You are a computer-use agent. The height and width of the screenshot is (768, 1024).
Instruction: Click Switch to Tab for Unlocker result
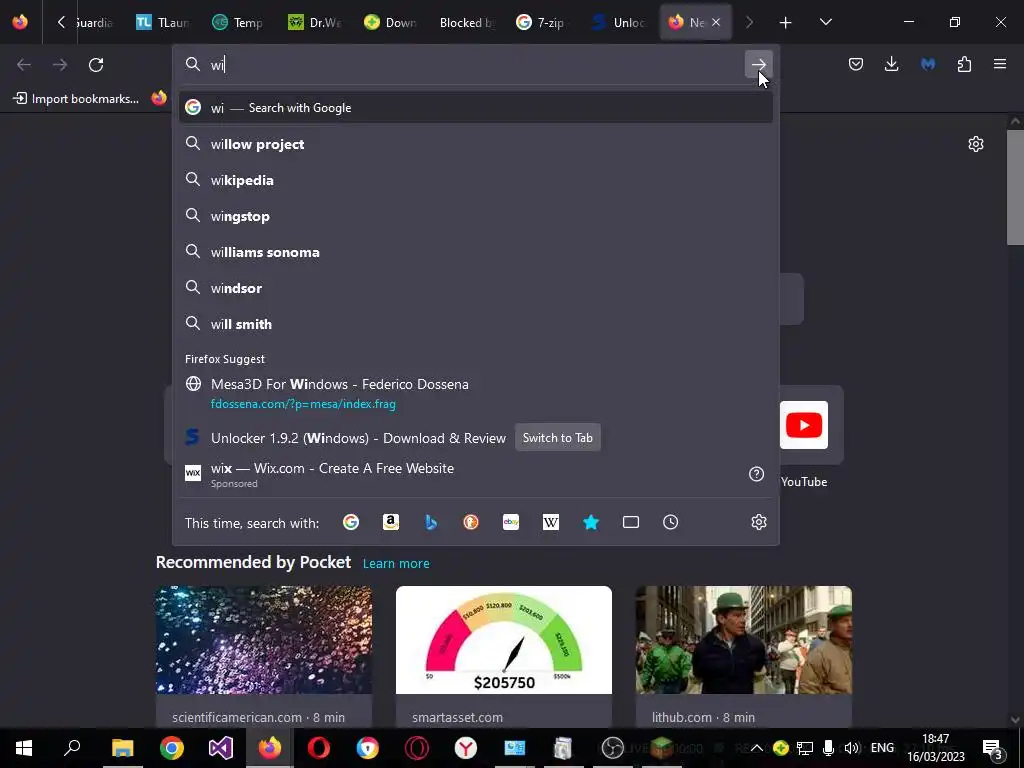tap(558, 438)
